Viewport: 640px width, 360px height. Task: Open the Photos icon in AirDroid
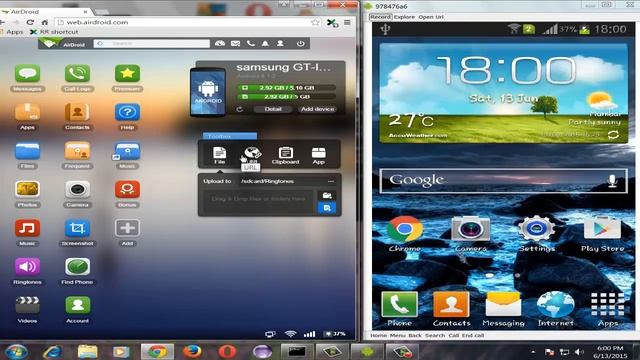(x=27, y=189)
